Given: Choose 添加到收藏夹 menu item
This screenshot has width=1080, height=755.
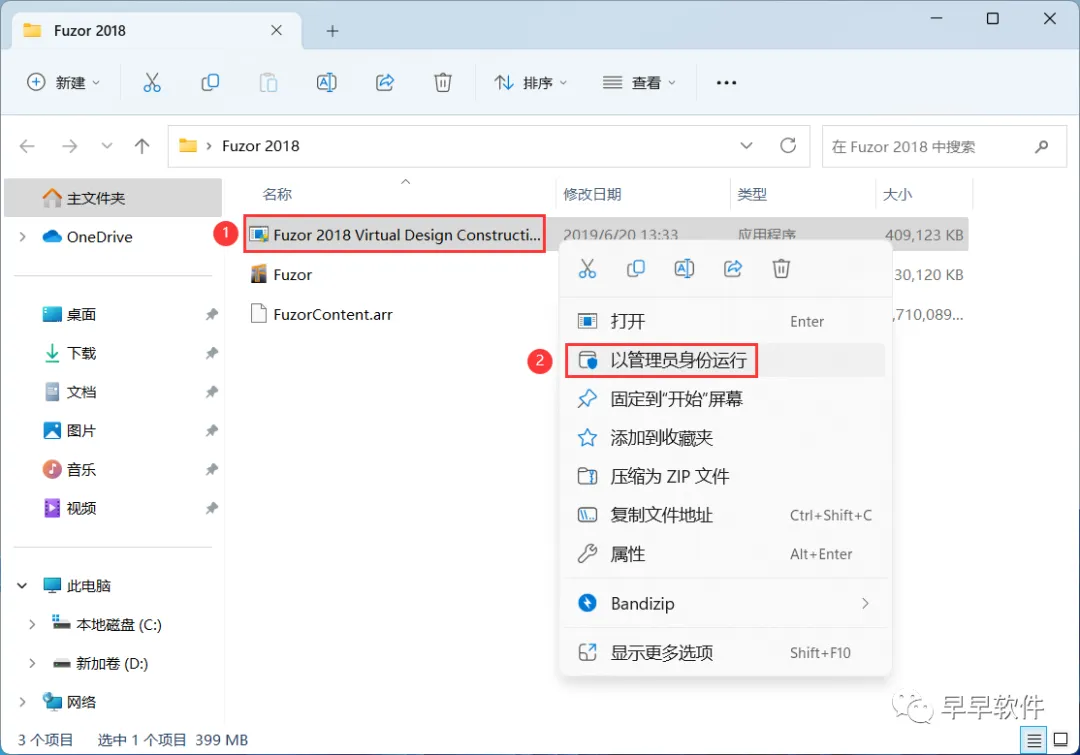Looking at the screenshot, I should point(725,437).
